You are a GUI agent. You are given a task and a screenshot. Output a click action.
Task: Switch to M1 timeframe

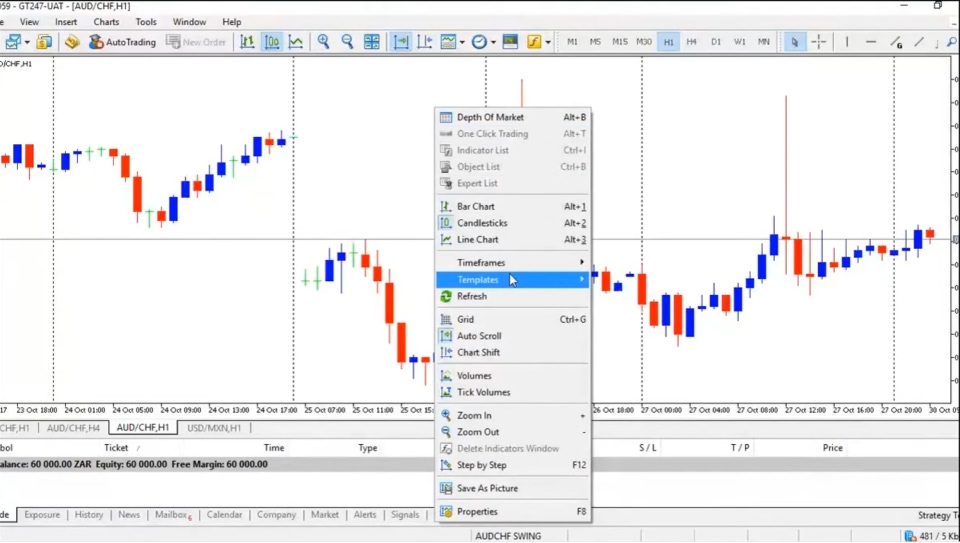(572, 42)
